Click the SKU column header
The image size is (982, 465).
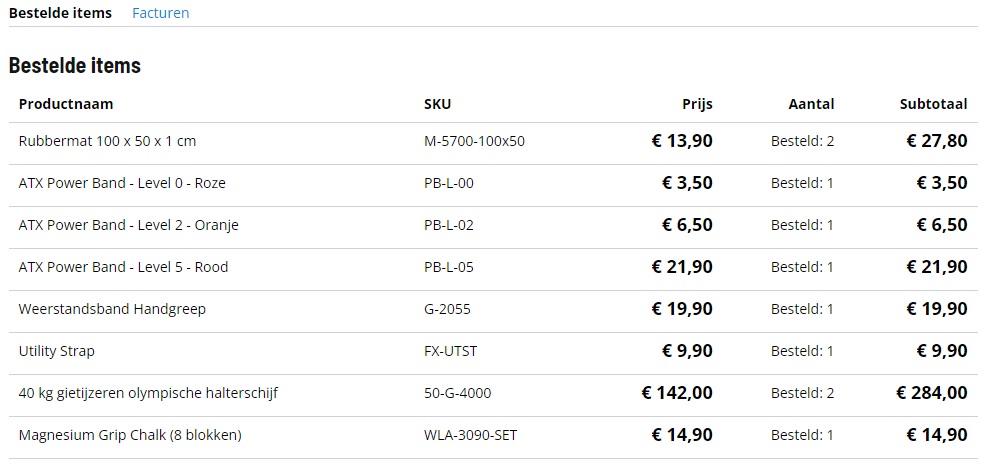[x=437, y=104]
